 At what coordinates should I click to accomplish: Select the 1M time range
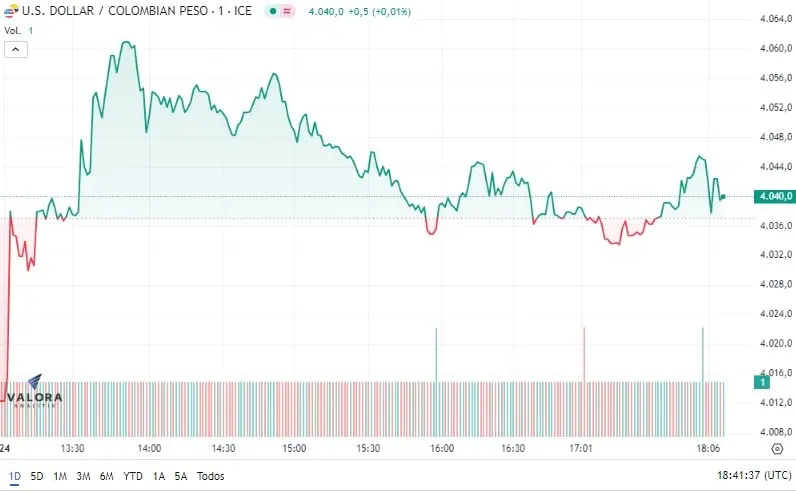click(x=60, y=476)
